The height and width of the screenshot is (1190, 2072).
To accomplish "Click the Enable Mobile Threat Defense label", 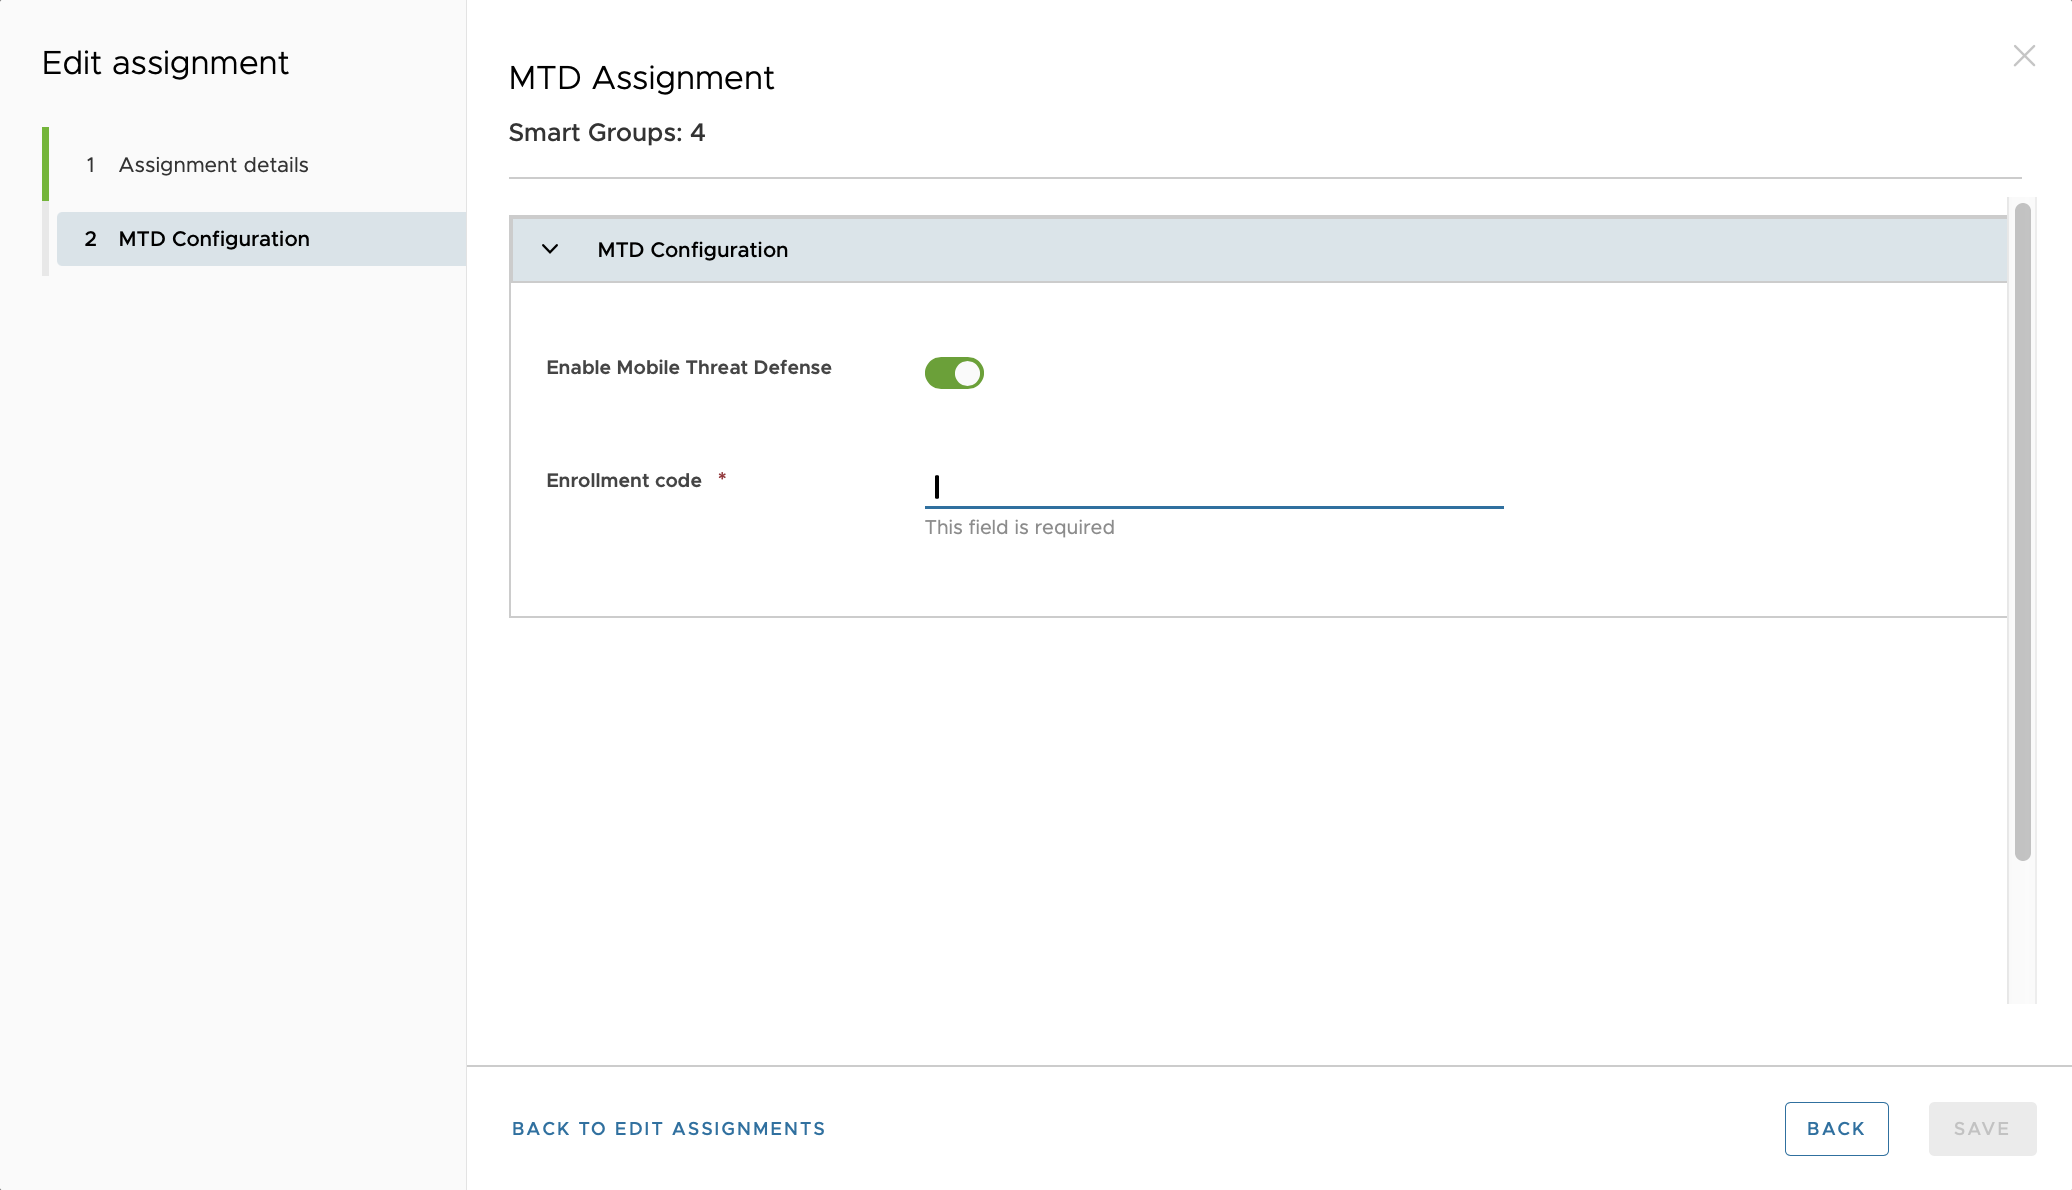I will pos(688,367).
